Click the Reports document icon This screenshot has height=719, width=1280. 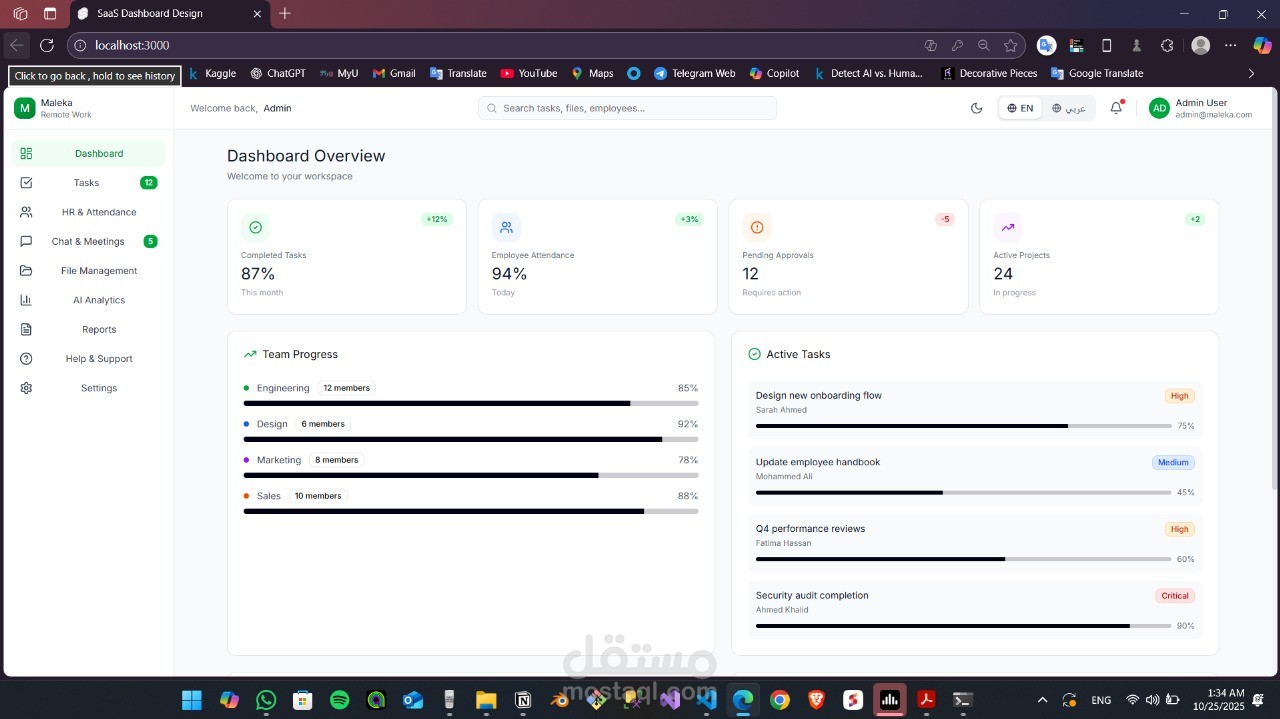point(27,329)
